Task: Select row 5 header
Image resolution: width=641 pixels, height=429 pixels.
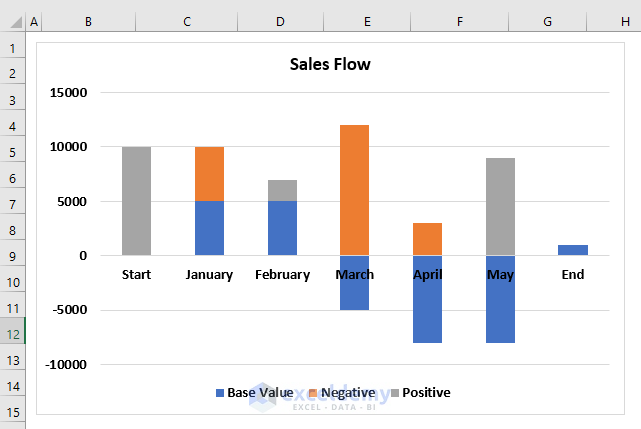Action: click(x=13, y=153)
